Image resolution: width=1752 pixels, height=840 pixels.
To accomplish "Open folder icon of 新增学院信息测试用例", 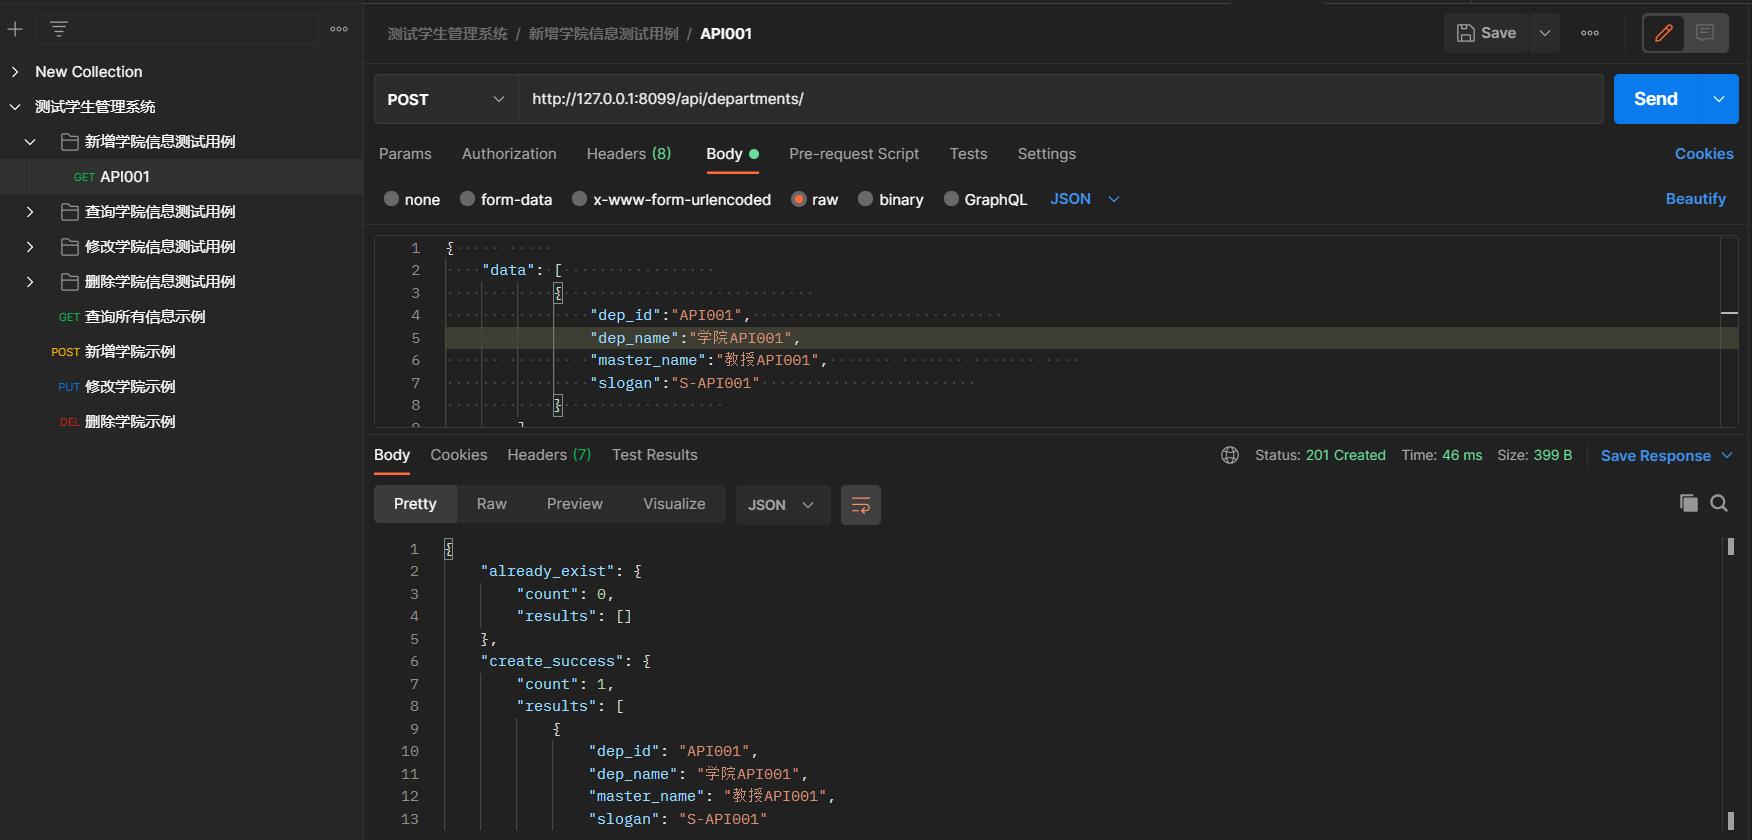I will coord(69,141).
